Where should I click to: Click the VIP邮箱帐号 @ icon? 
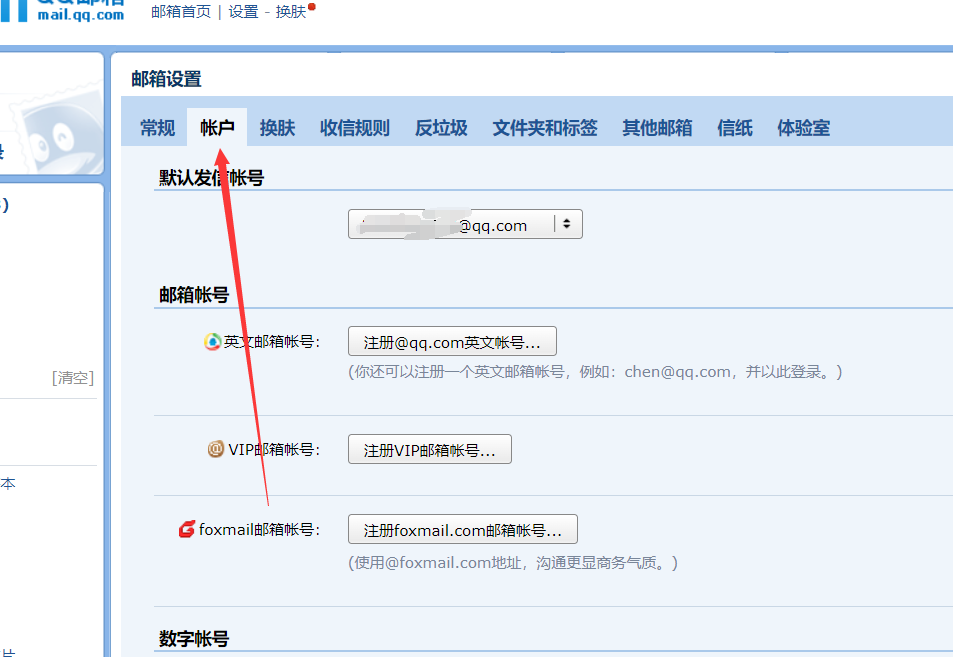(216, 449)
